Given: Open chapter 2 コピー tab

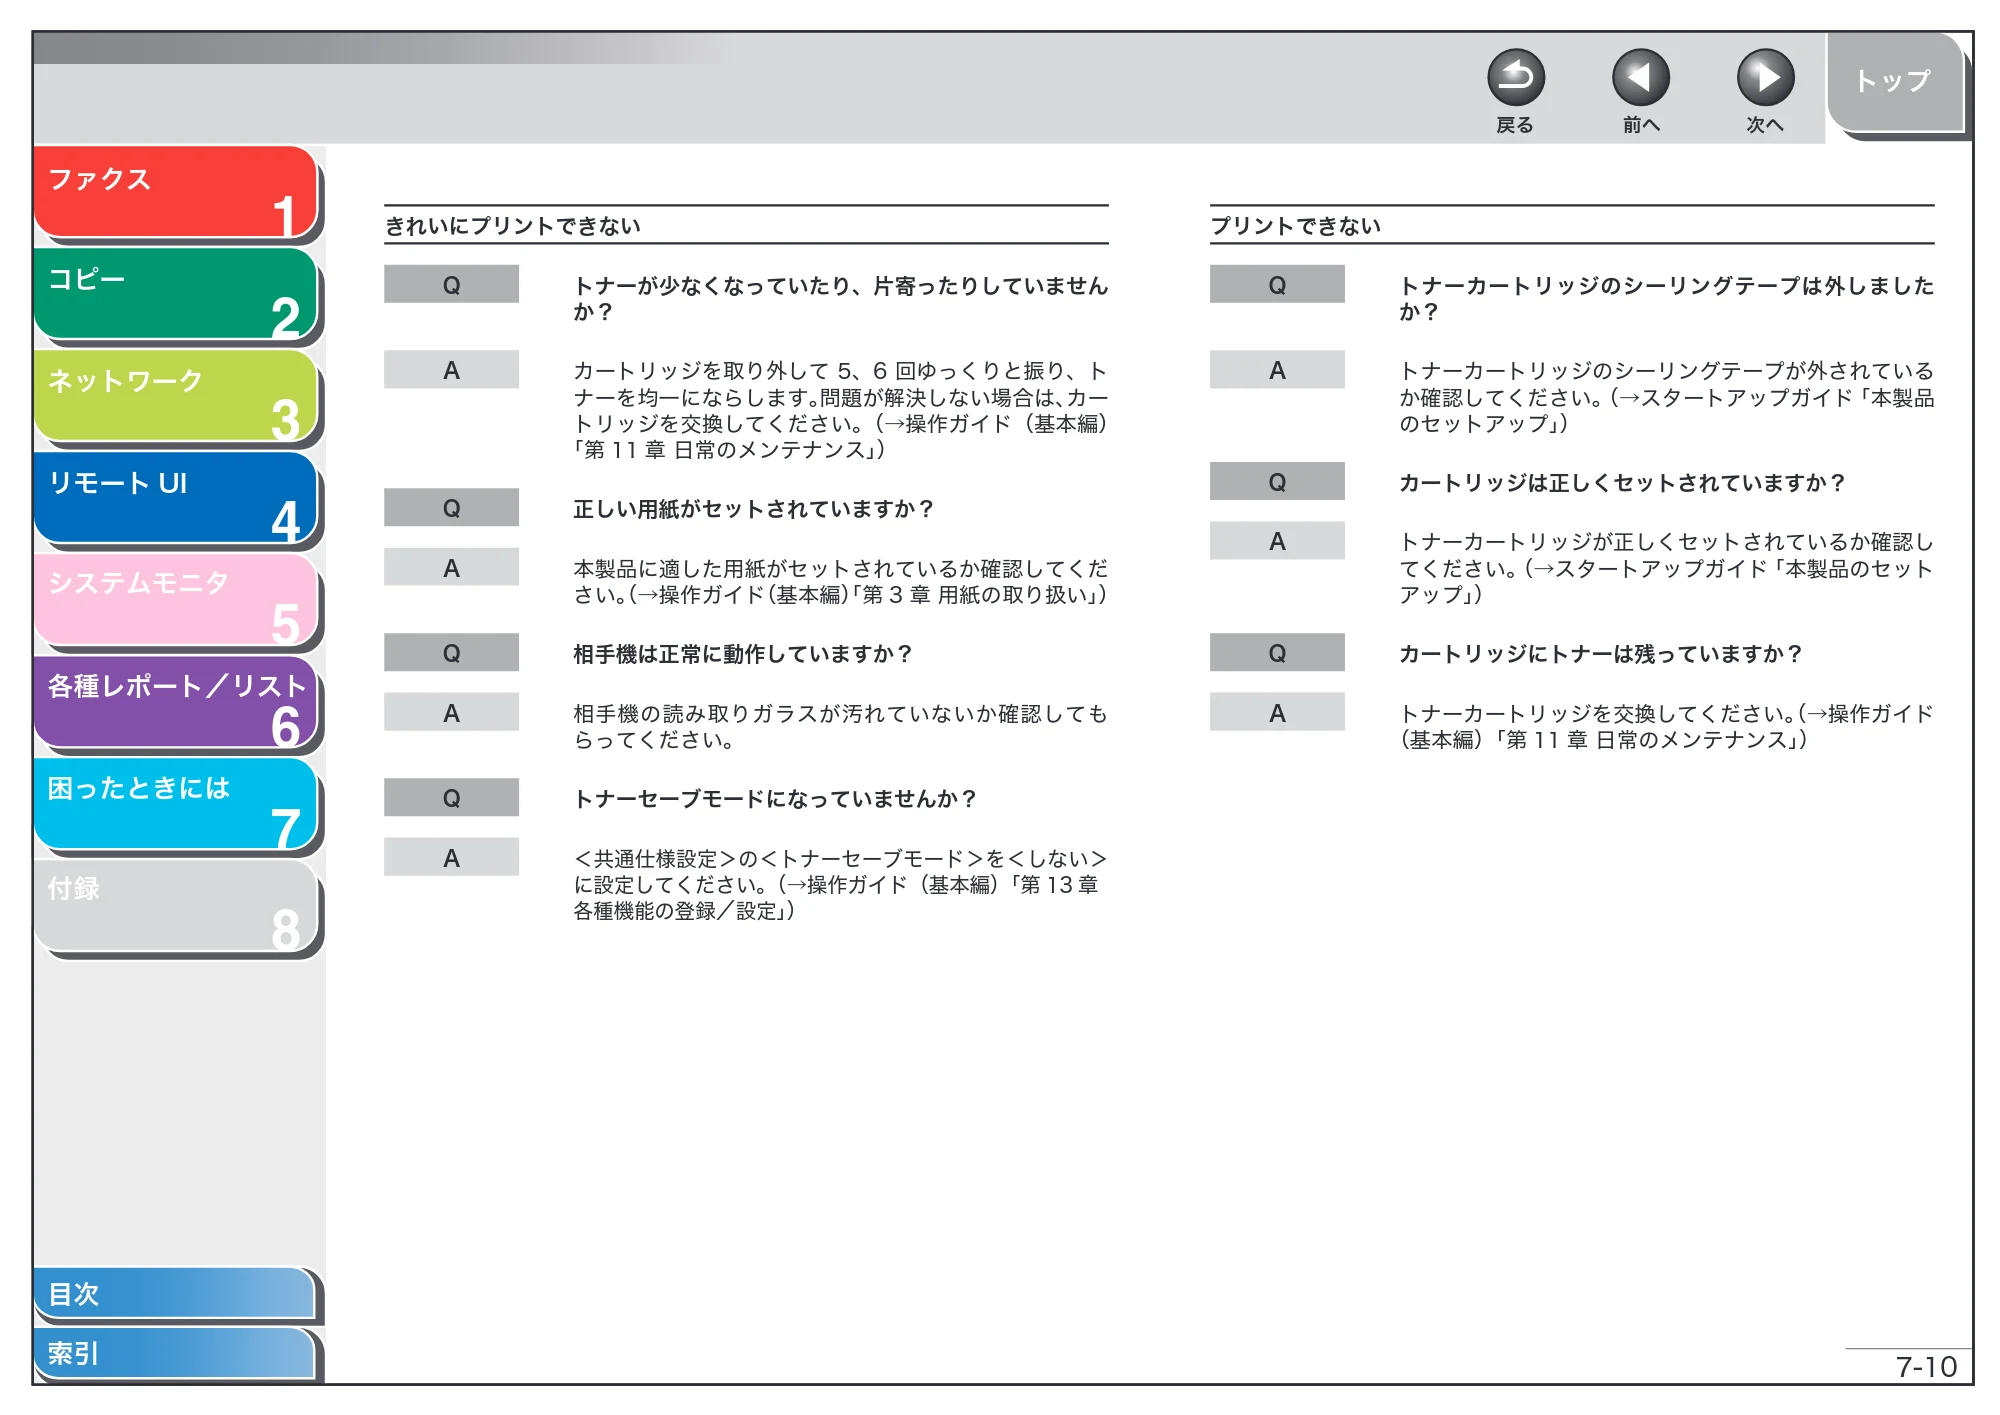Looking at the screenshot, I should [x=176, y=294].
